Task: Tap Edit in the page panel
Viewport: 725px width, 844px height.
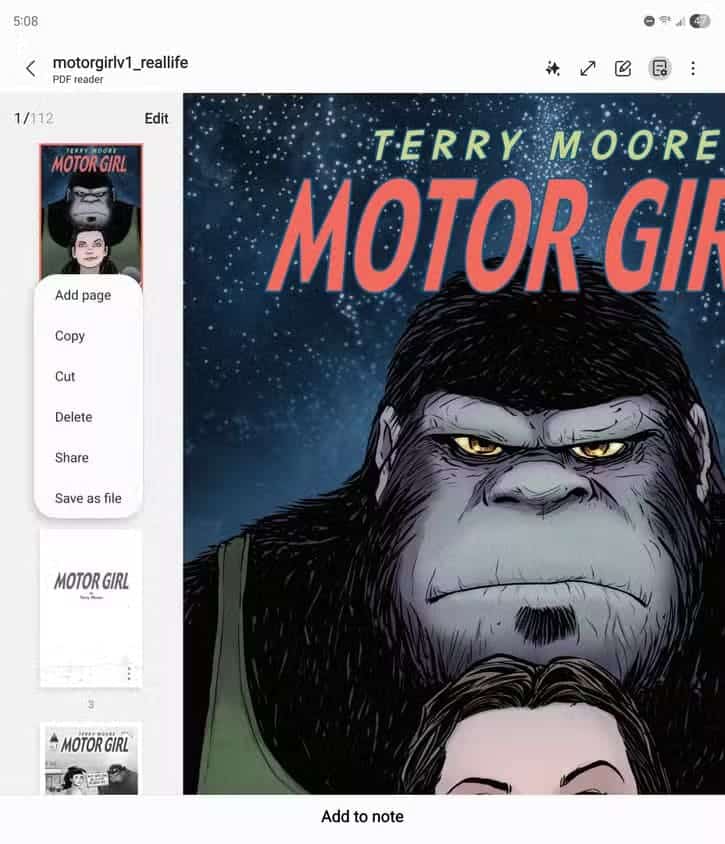Action: tap(156, 118)
